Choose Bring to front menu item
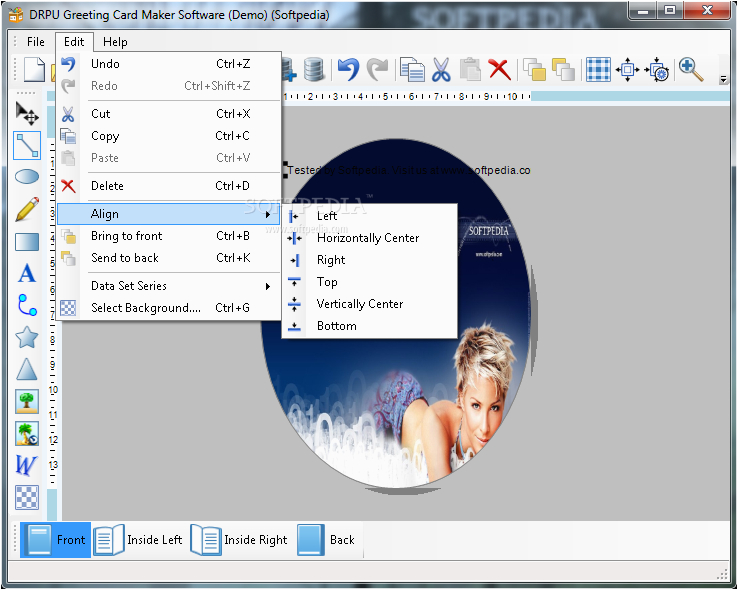This screenshot has height=590, width=738. pyautogui.click(x=126, y=236)
